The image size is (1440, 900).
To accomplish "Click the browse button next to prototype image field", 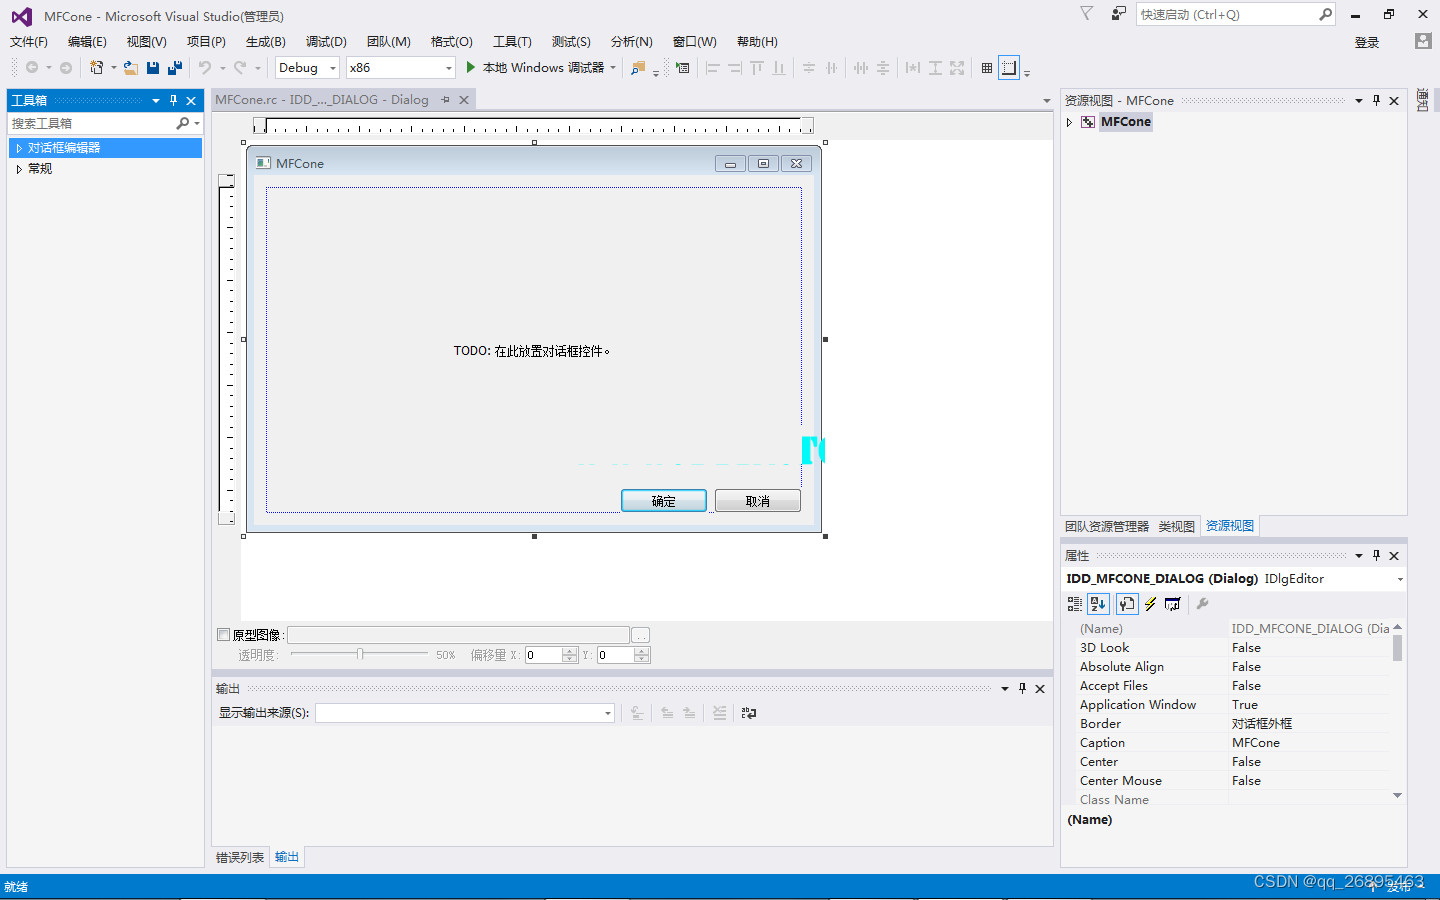I will tap(641, 635).
